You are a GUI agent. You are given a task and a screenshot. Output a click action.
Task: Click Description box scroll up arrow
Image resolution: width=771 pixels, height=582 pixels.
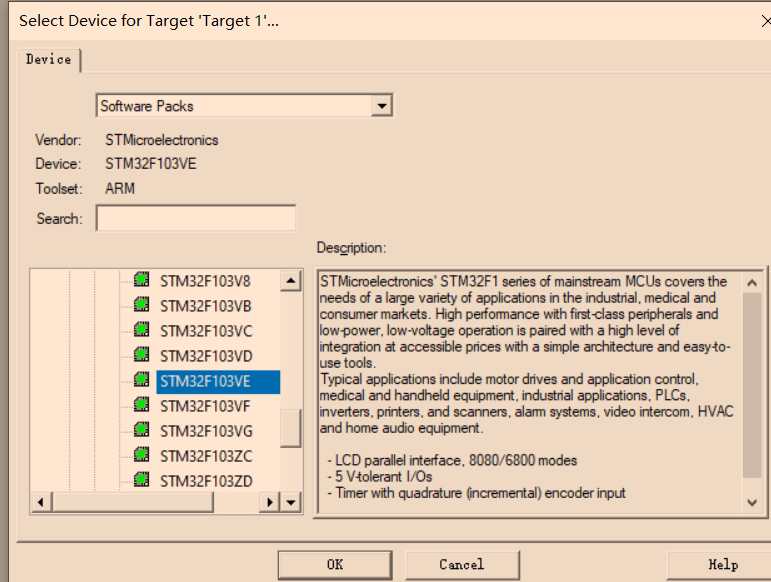751,283
